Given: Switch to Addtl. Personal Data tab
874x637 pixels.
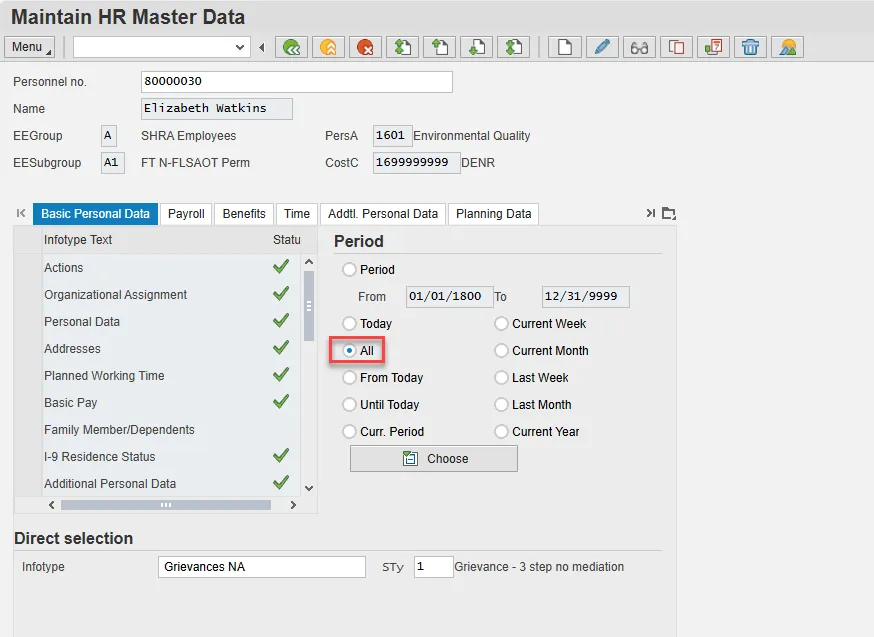Looking at the screenshot, I should tap(383, 214).
